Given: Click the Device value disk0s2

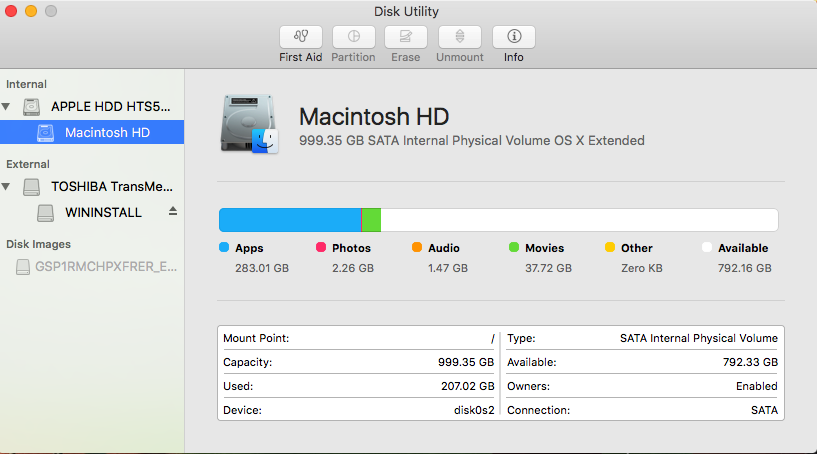Looking at the screenshot, I should (x=474, y=410).
